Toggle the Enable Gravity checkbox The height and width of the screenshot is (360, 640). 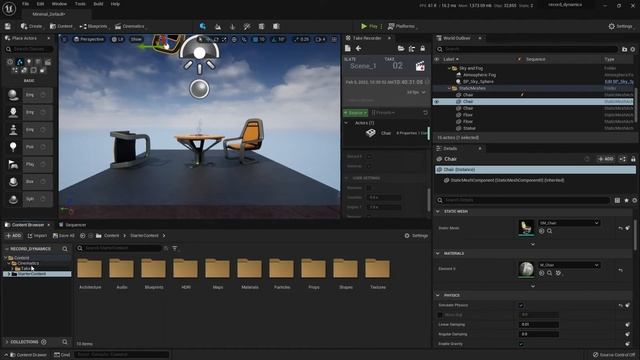coord(521,344)
